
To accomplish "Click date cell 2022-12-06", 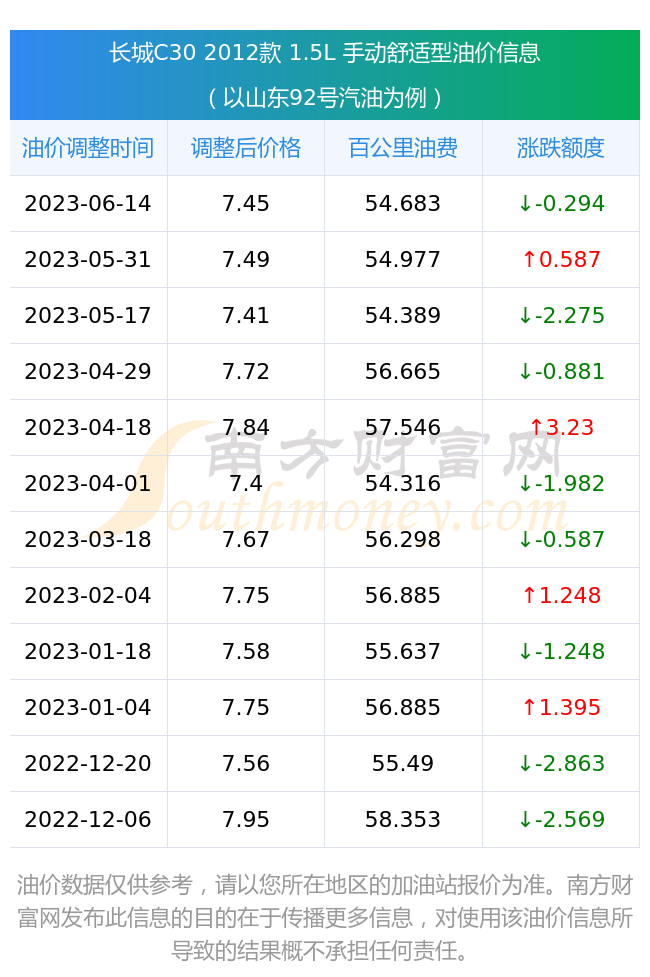I will coord(88,820).
